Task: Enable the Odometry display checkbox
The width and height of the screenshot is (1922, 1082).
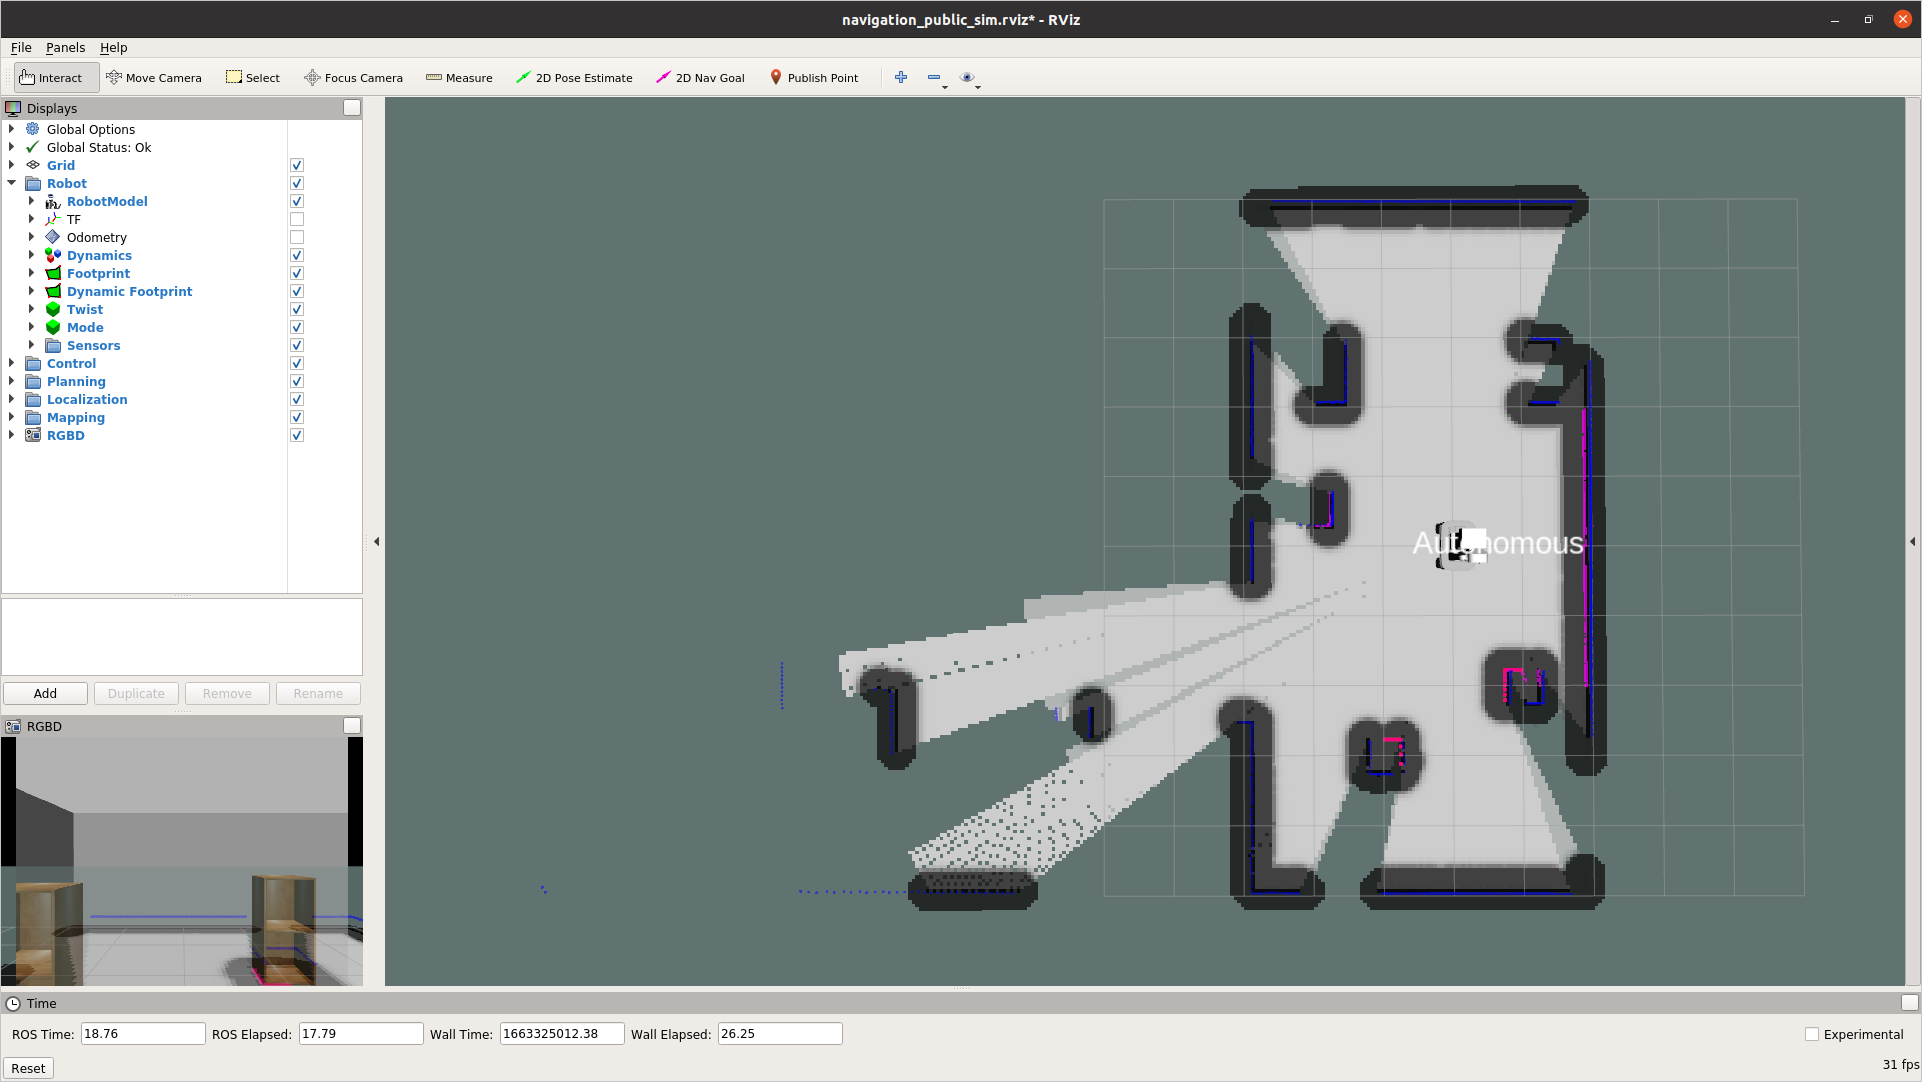Action: (x=297, y=237)
